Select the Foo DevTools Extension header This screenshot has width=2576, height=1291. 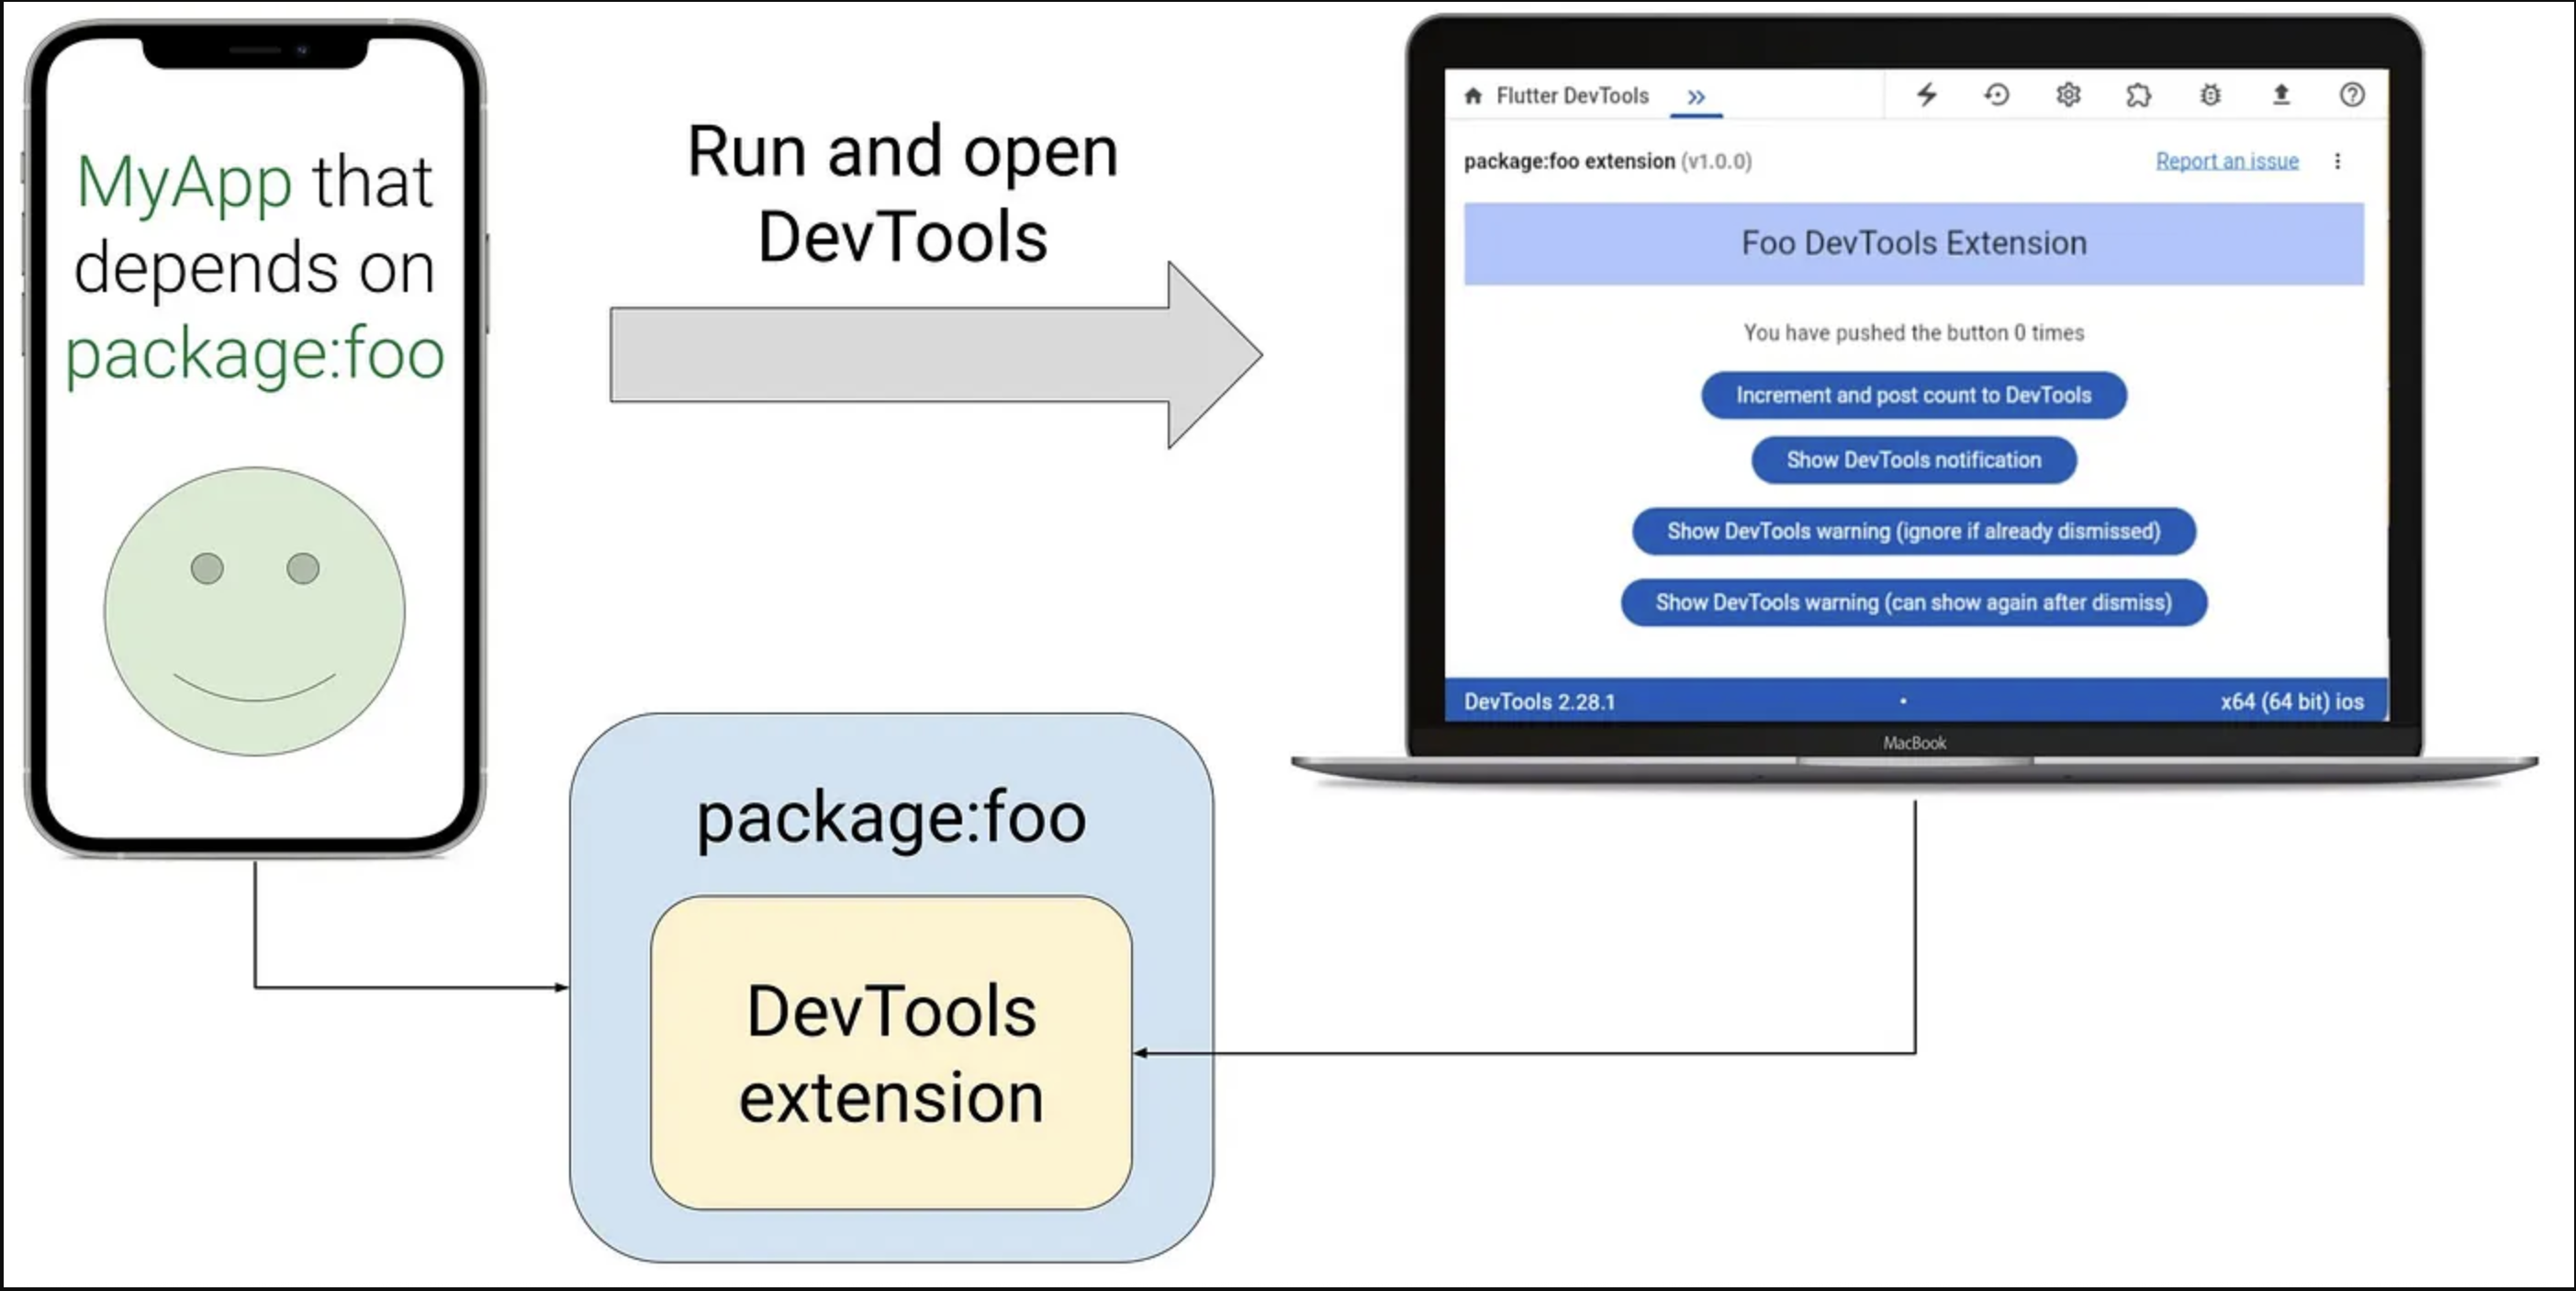tap(1912, 243)
